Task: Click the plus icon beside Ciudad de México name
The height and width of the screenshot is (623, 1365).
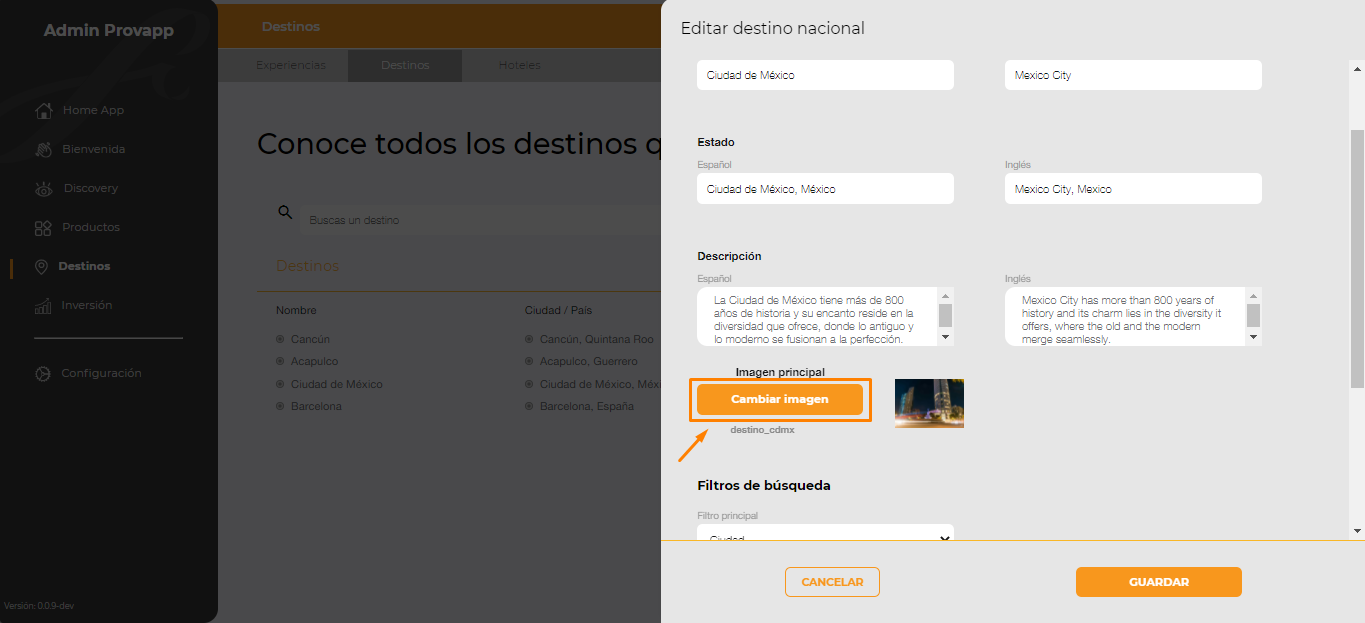Action: tap(280, 384)
